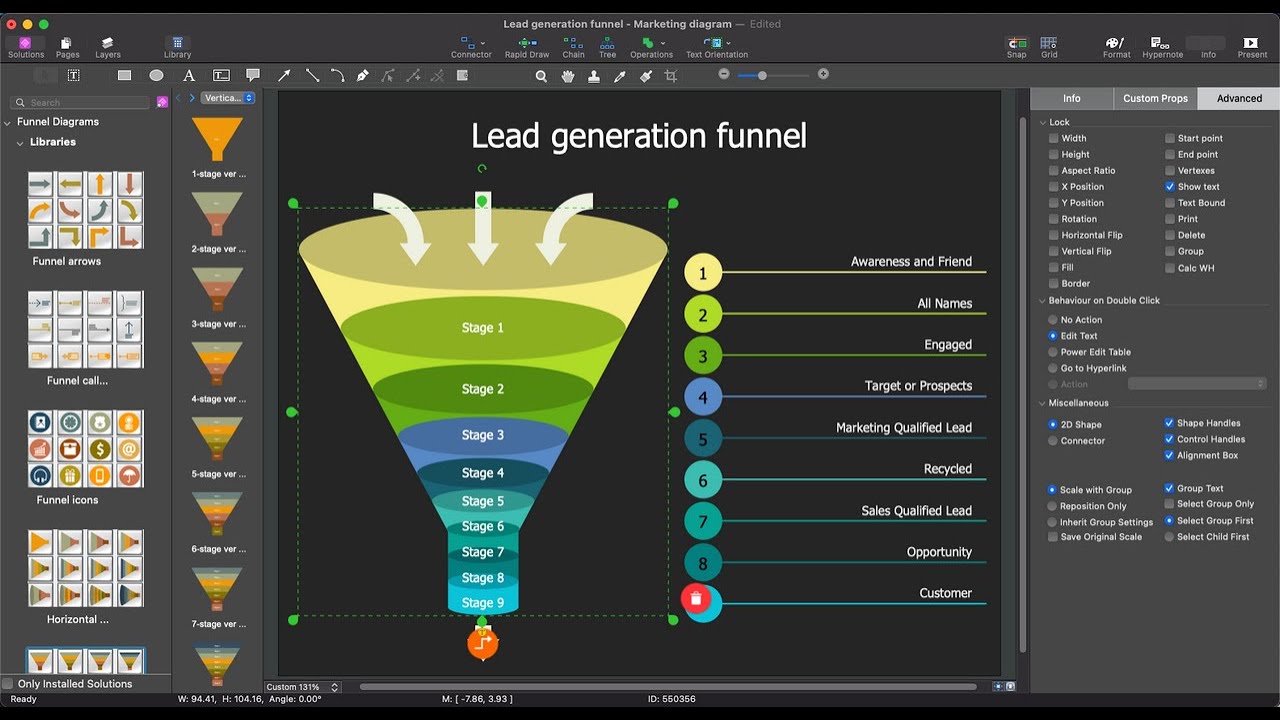1280x720 pixels.
Task: Click the Search library field
Action: pyautogui.click(x=82, y=102)
